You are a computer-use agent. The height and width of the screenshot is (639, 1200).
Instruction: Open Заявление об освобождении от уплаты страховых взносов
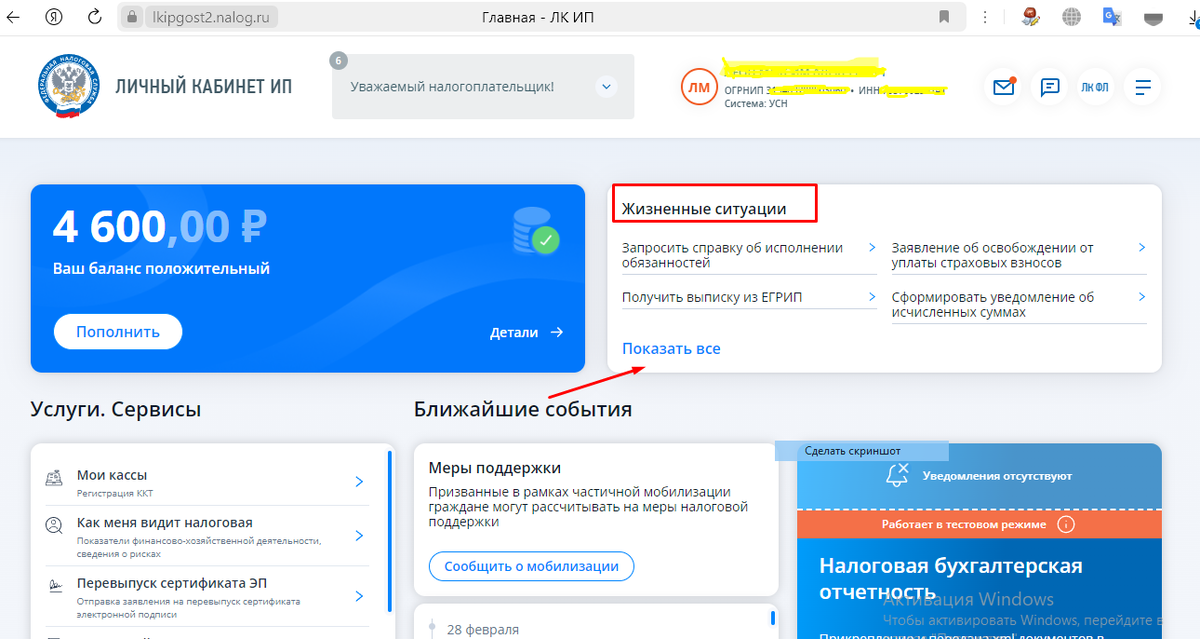pos(1018,255)
